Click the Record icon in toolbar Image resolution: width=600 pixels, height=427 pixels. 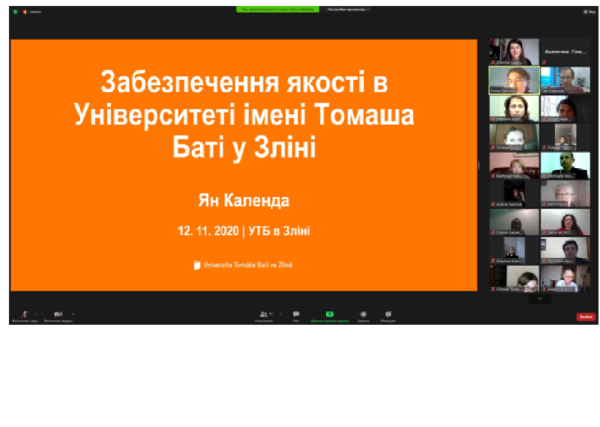363,314
